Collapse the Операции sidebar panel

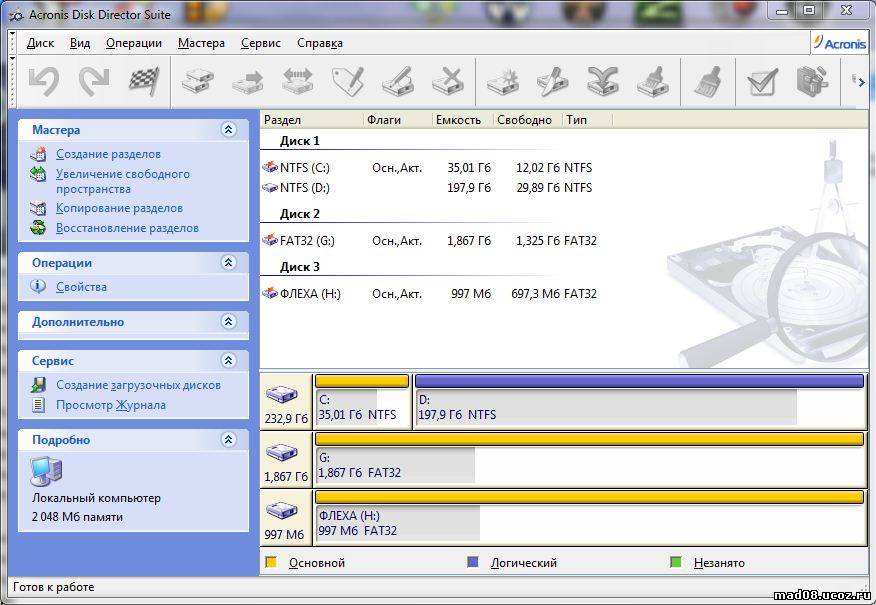coord(228,262)
